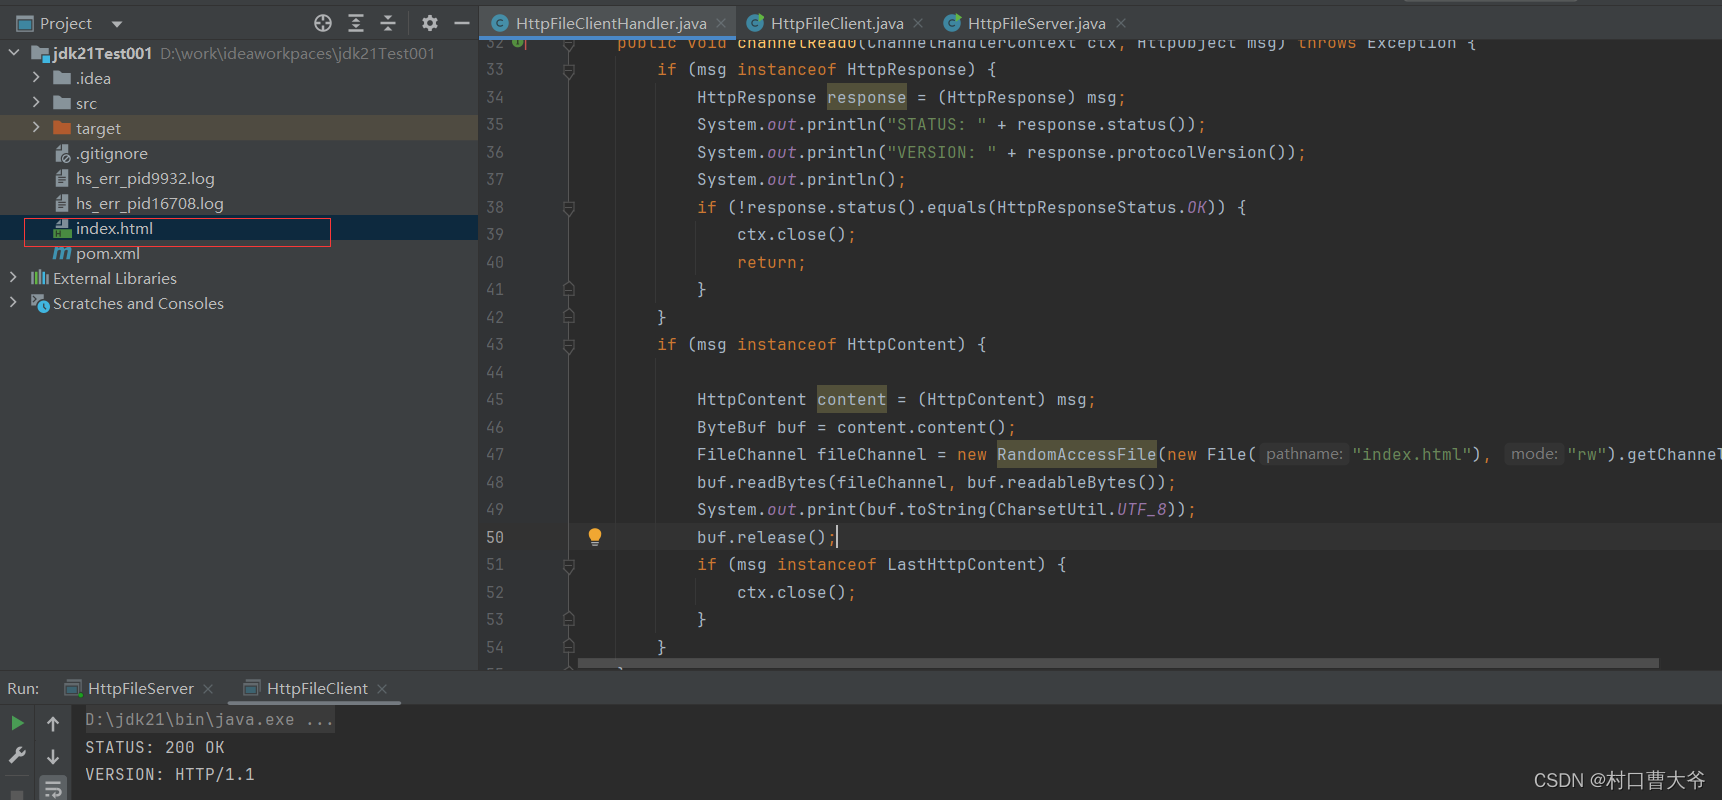Open the HttpFileClient run tab
This screenshot has width=1722, height=800.
(x=317, y=688)
